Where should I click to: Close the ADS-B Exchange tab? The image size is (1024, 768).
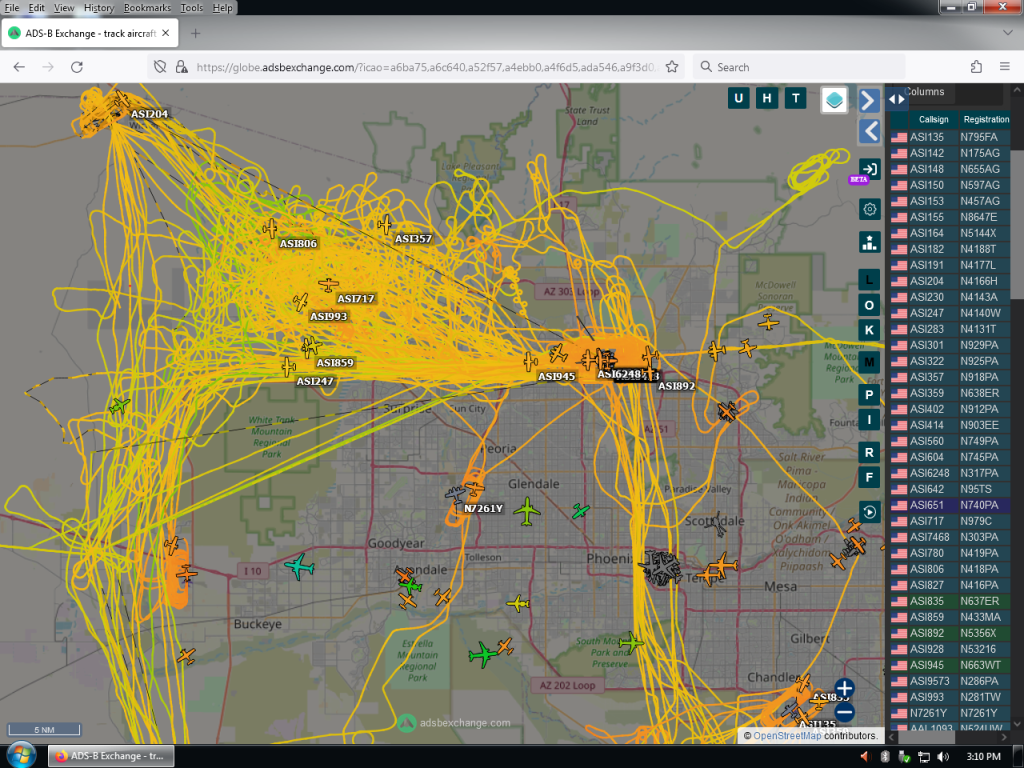click(166, 33)
